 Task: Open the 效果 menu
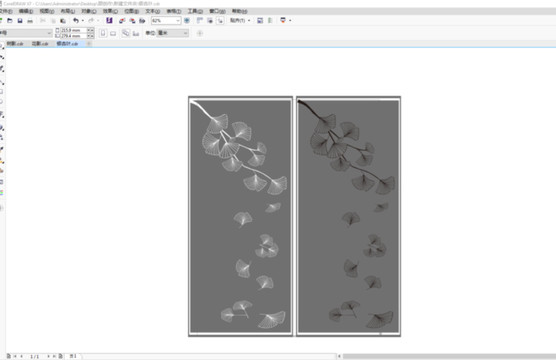[110, 11]
